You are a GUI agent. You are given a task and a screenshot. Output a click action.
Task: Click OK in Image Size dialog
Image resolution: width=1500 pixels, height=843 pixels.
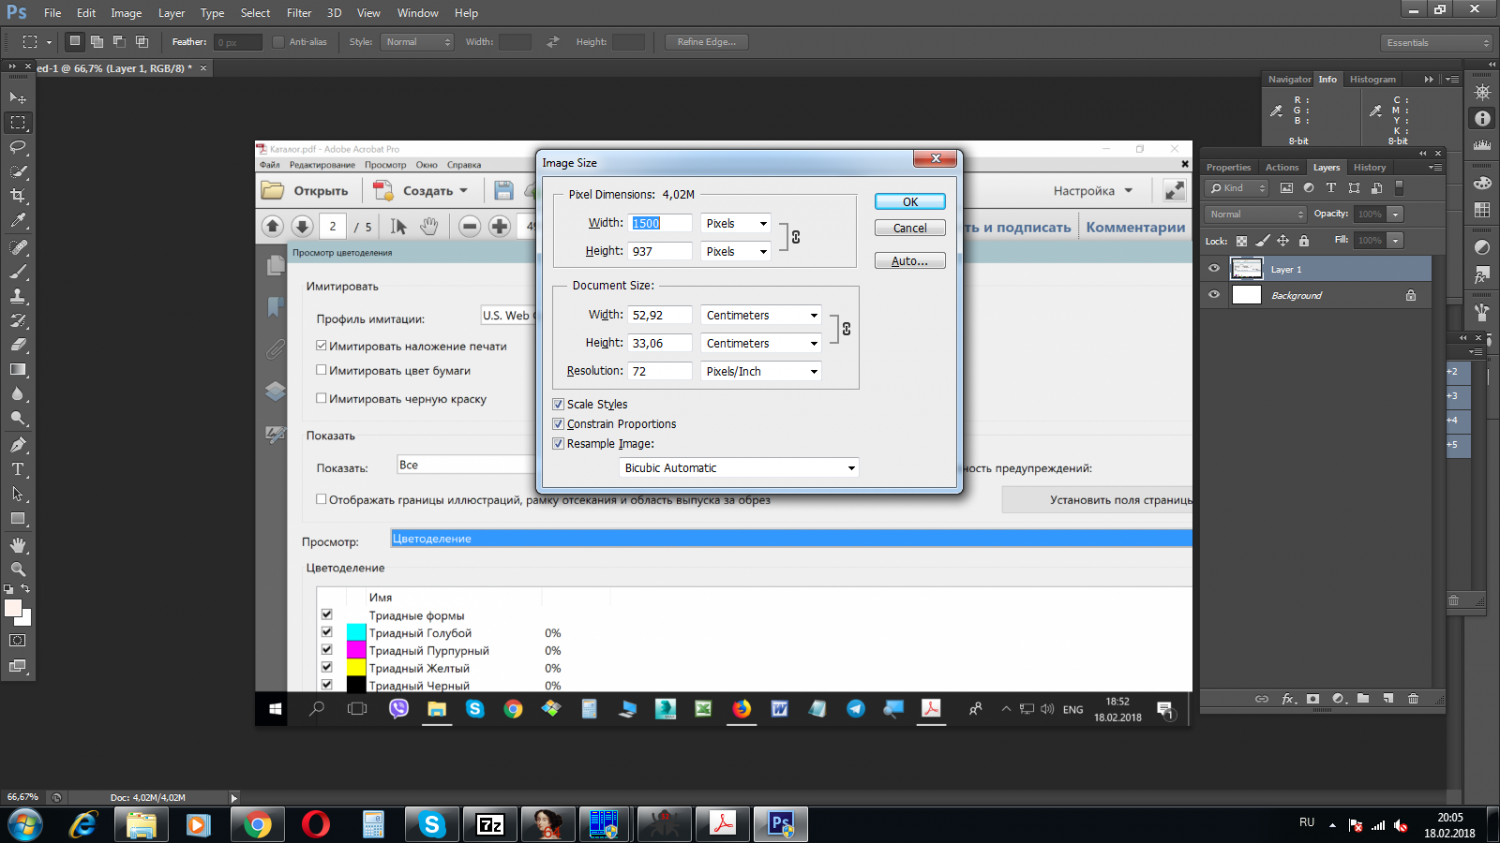(x=910, y=201)
